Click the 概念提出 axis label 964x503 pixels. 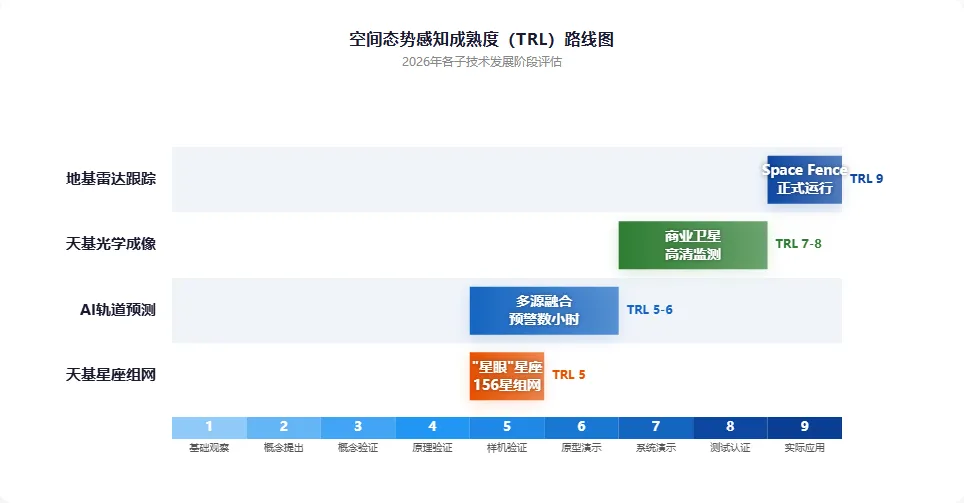pos(283,448)
